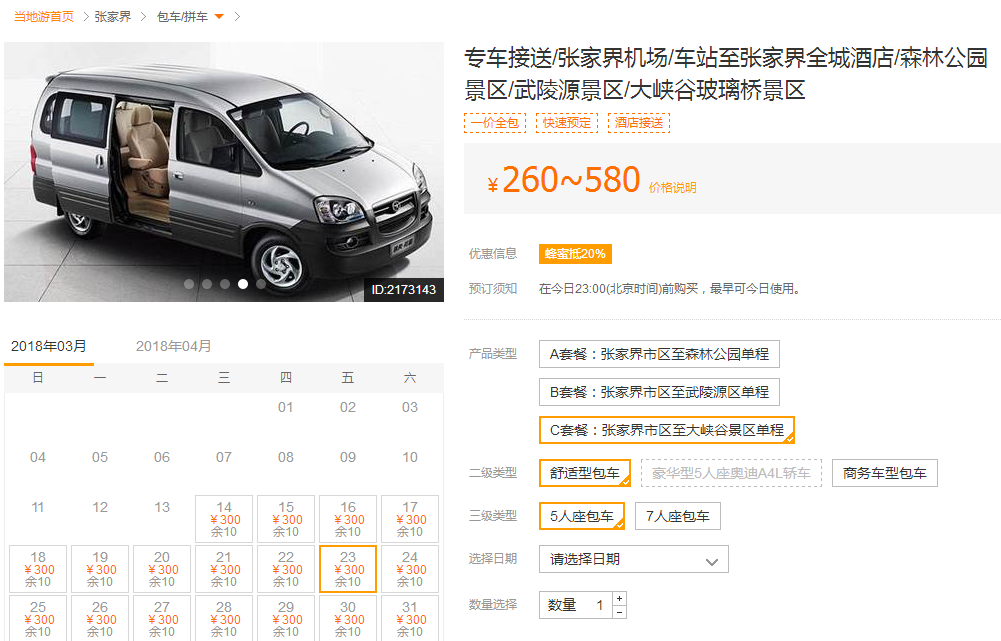Choose the 豪华型5人座奥迪A4L轿车 option
Image resolution: width=1001 pixels, height=641 pixels.
coord(731,473)
